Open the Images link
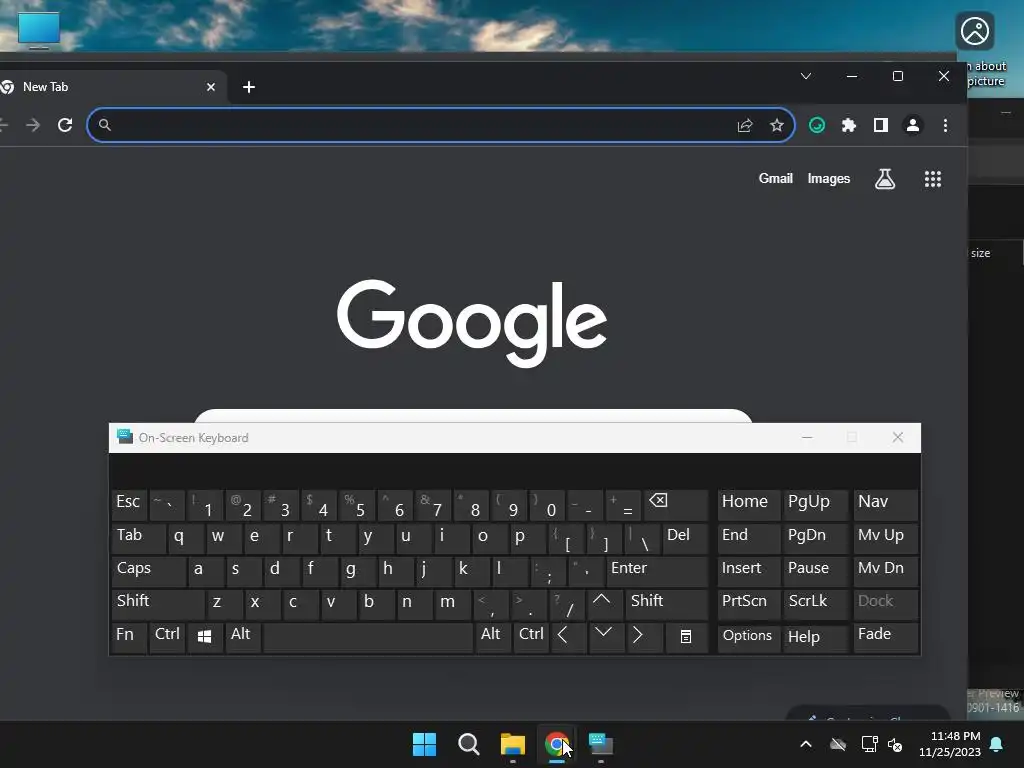The image size is (1024, 768). (829, 178)
